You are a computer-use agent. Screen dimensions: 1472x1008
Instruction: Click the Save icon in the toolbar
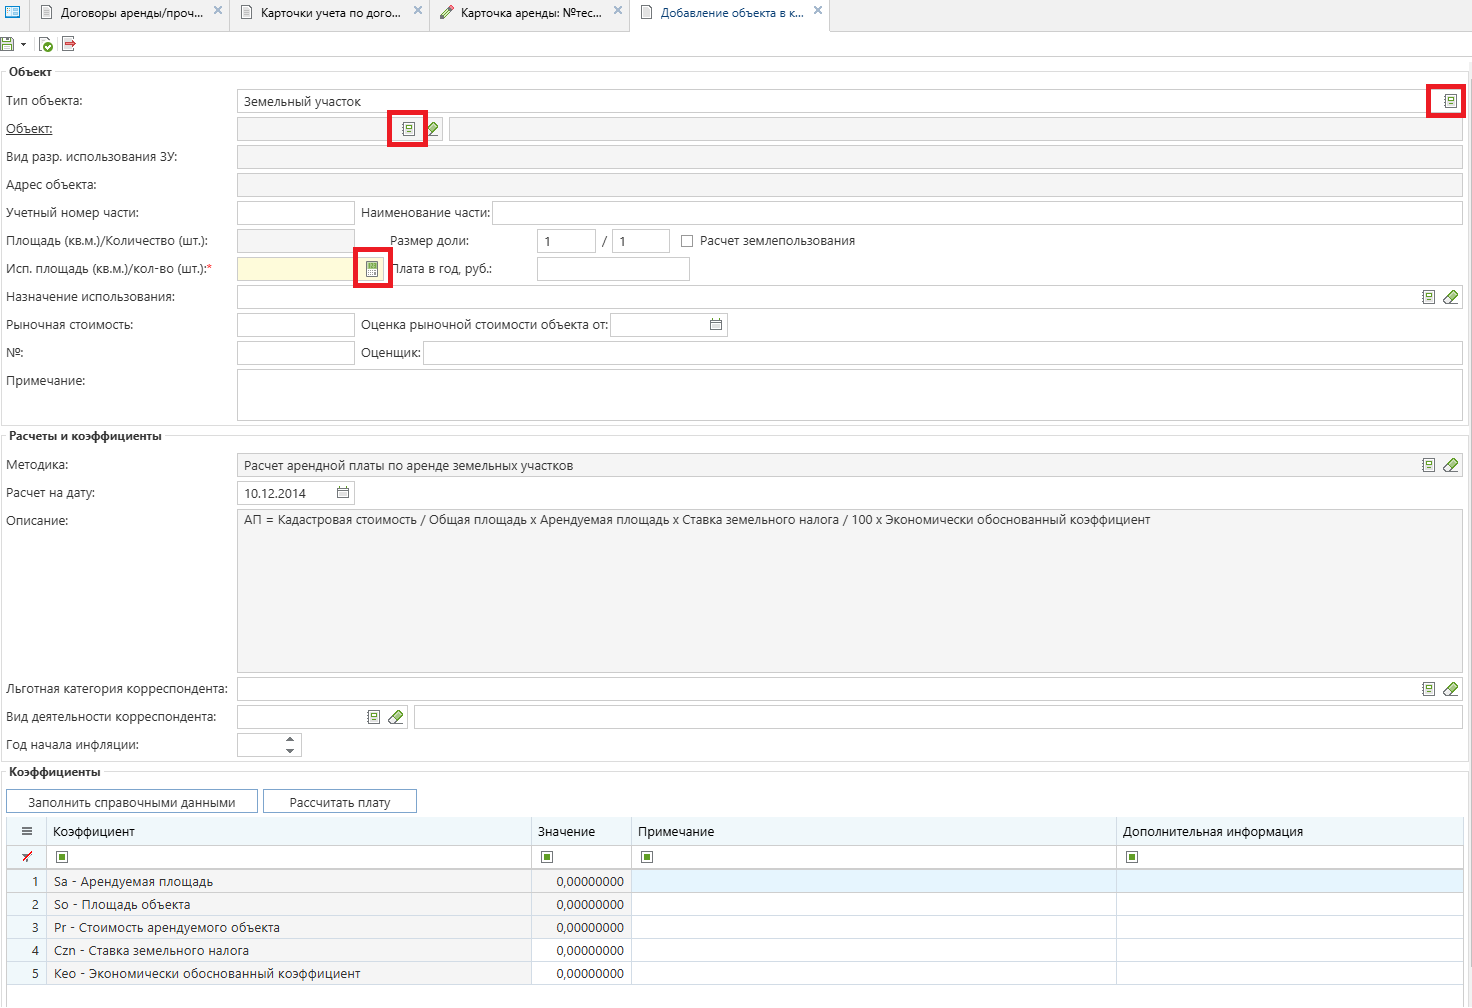8,44
